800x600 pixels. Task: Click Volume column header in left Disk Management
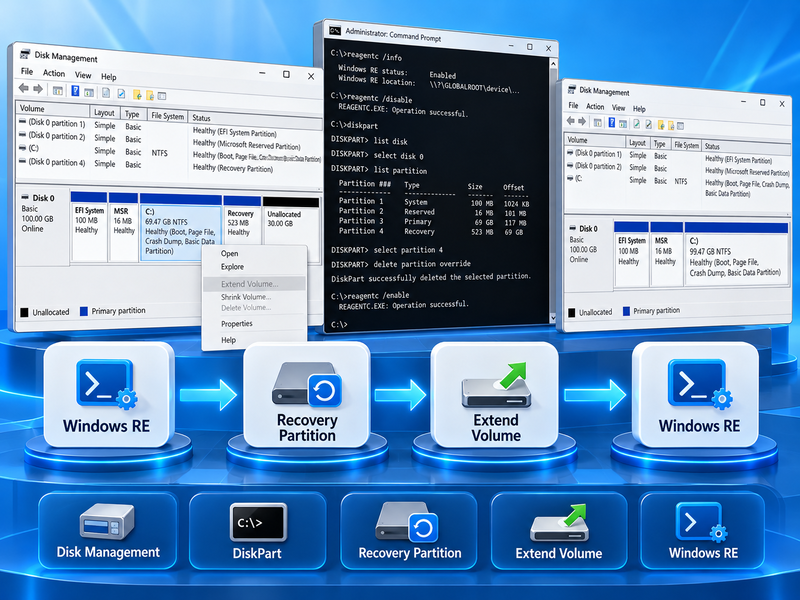[x=53, y=109]
